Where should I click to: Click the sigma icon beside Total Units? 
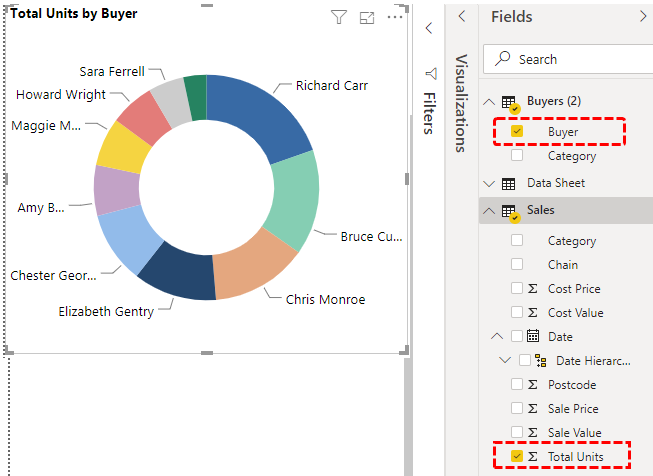coord(533,457)
